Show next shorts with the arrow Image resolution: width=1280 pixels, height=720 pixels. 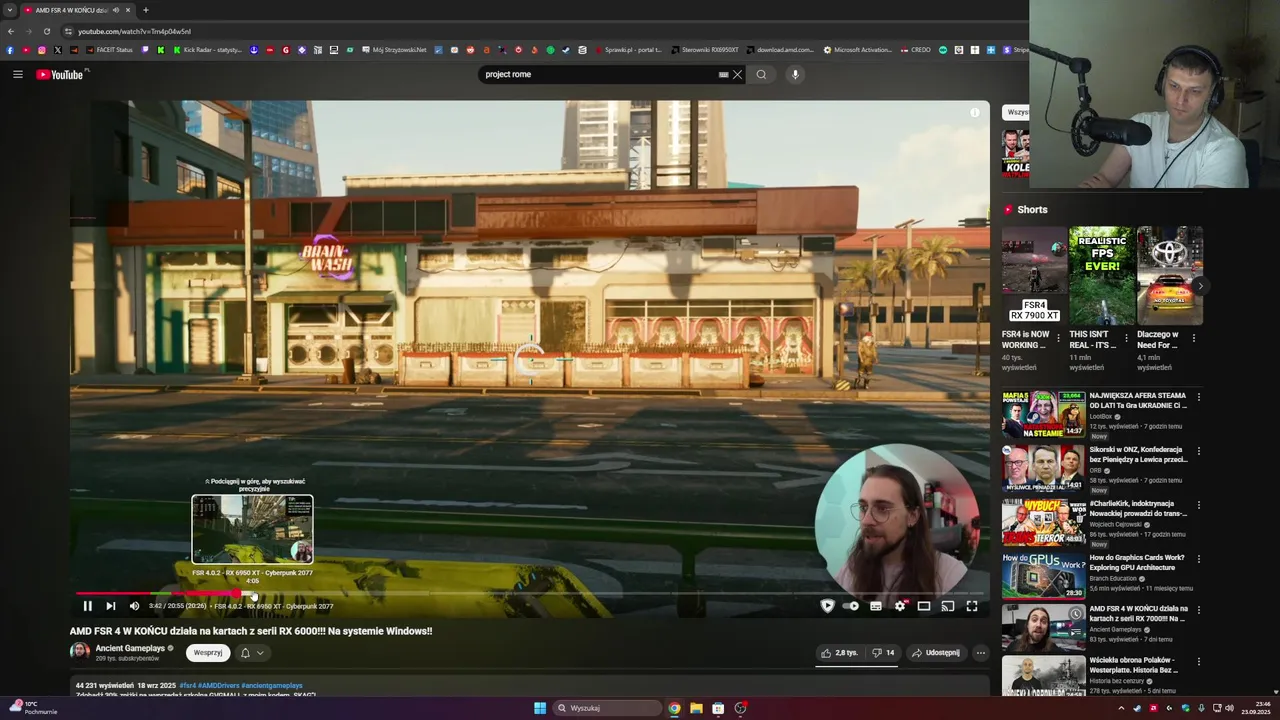pos(1199,286)
